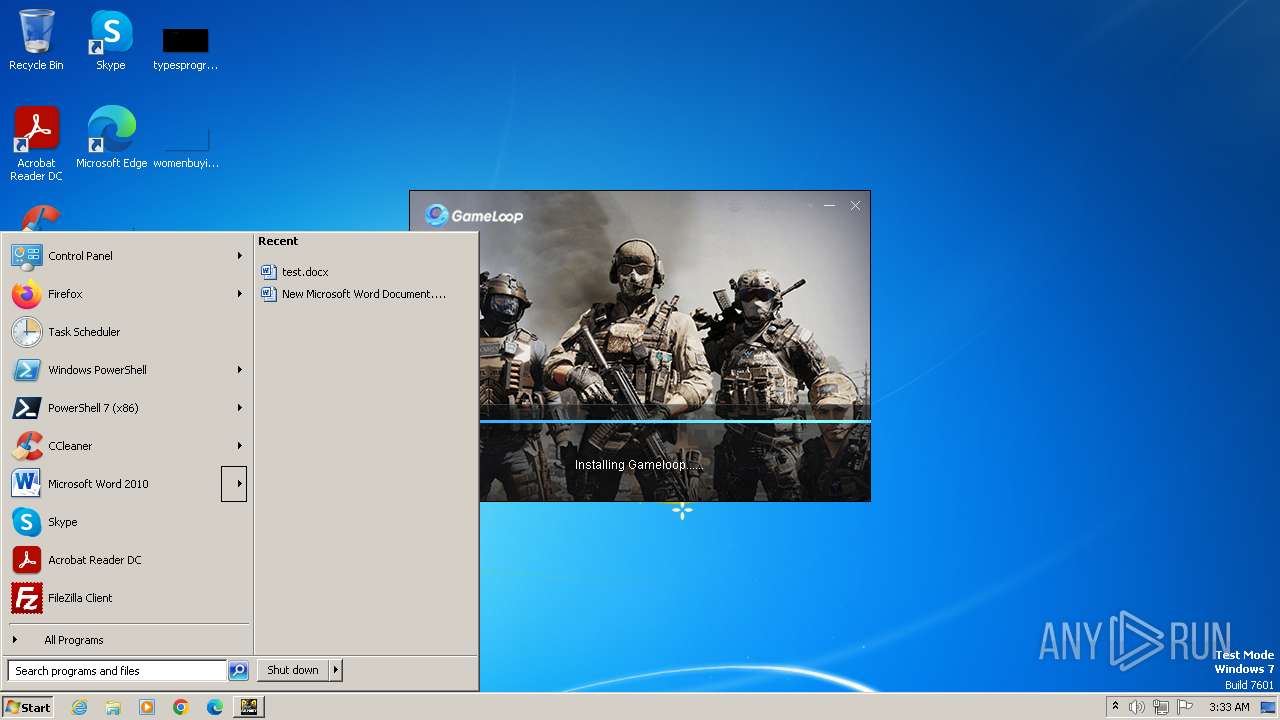Expand Microsoft Word 2010 jump list arrow
This screenshot has width=1280, height=720.
234,484
